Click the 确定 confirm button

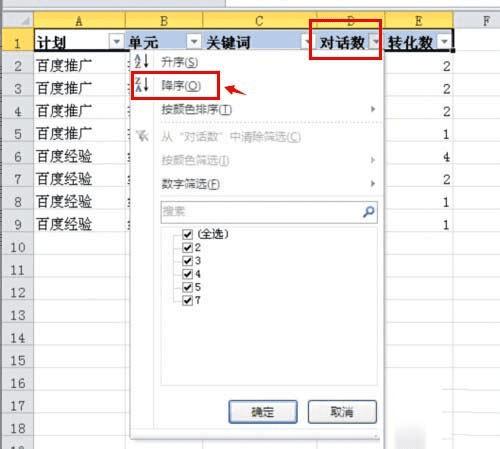point(263,412)
